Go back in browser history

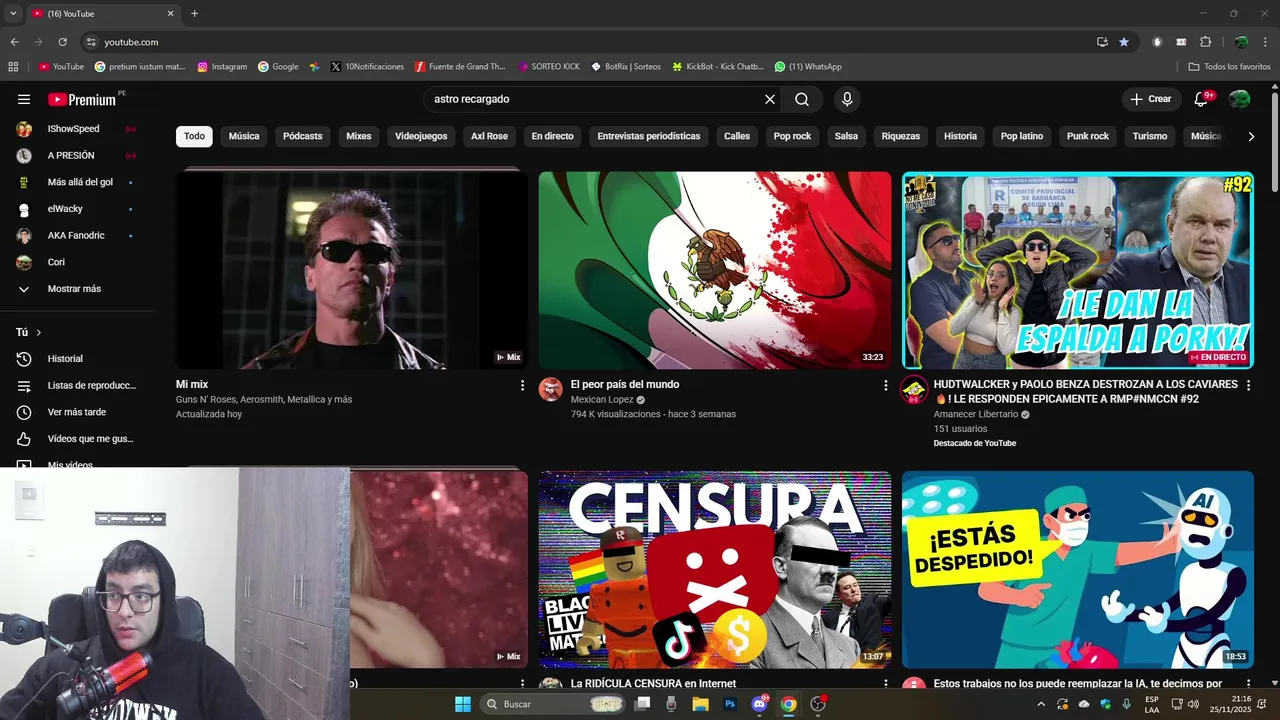[x=14, y=42]
